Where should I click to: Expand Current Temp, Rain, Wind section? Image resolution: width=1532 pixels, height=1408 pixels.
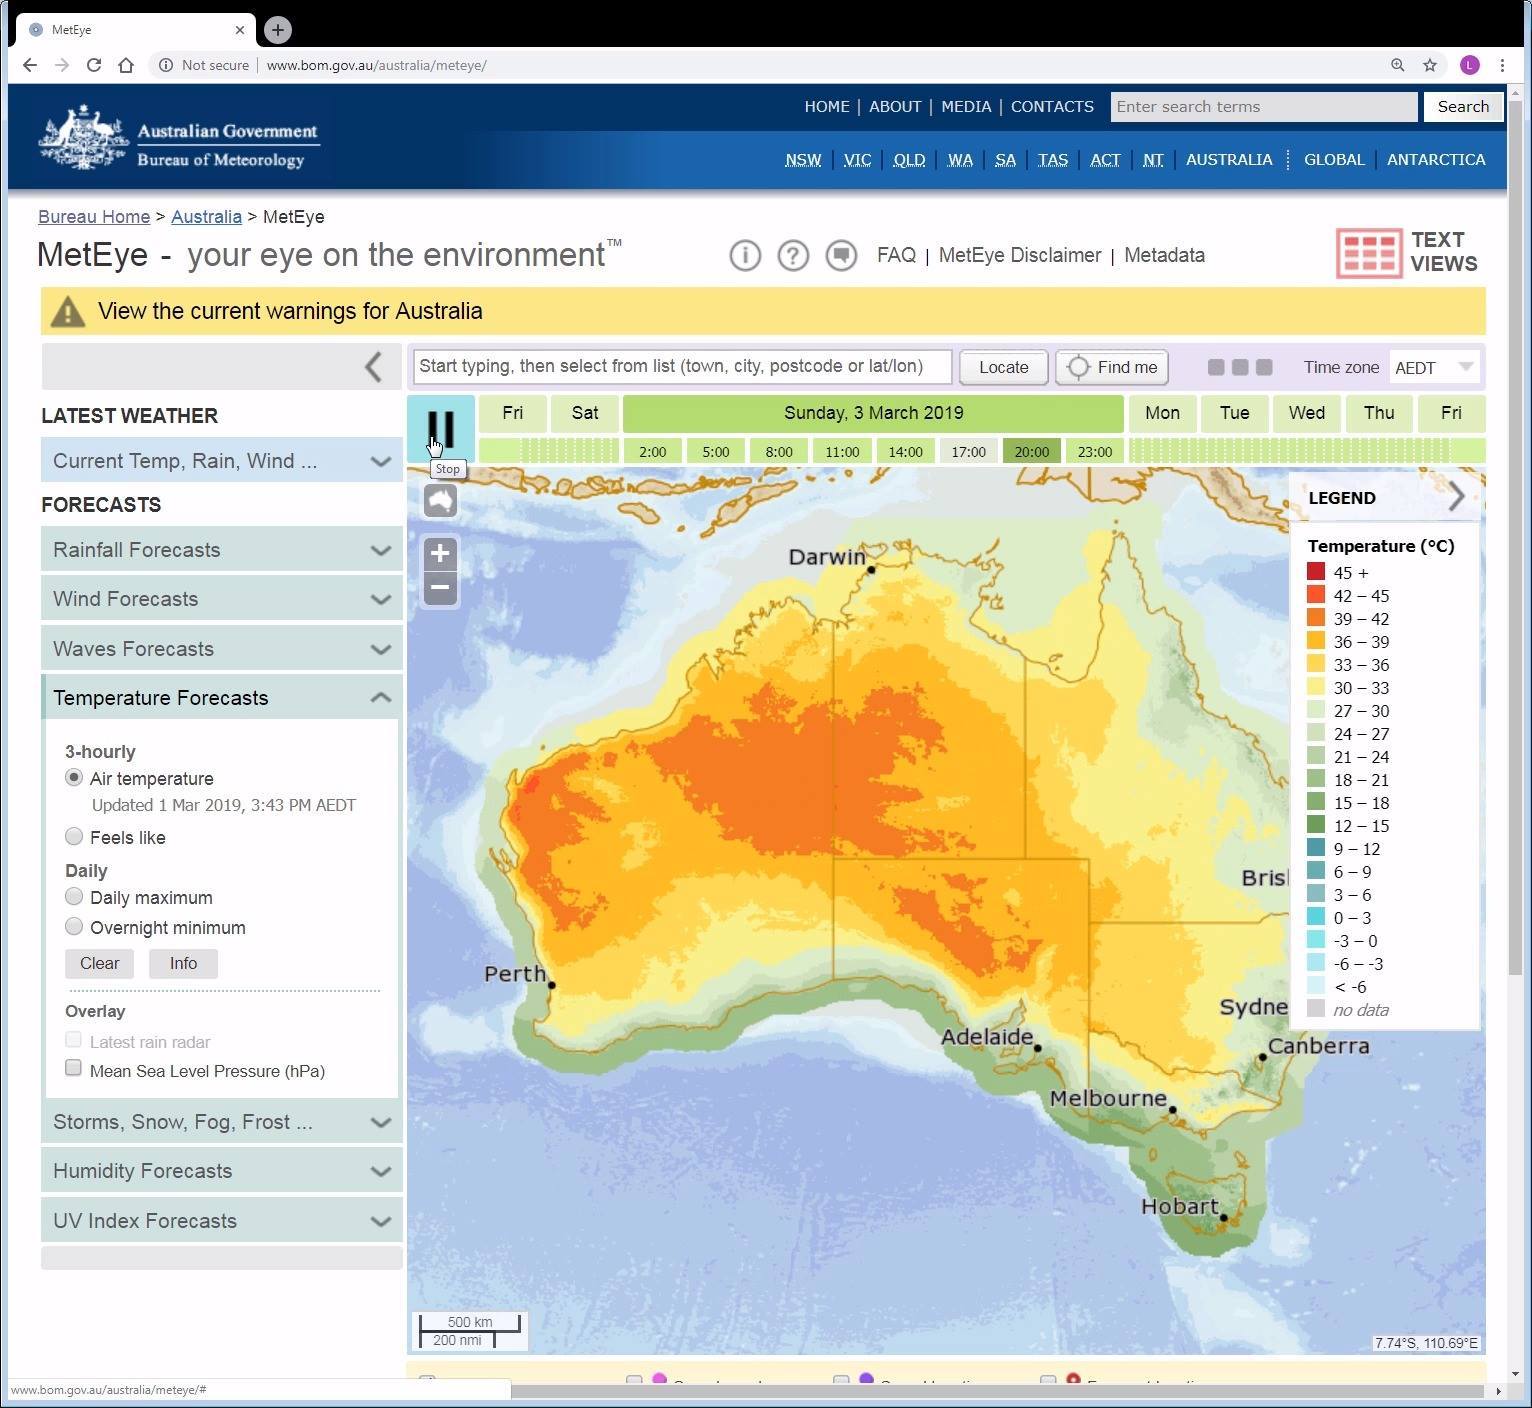[x=222, y=461]
